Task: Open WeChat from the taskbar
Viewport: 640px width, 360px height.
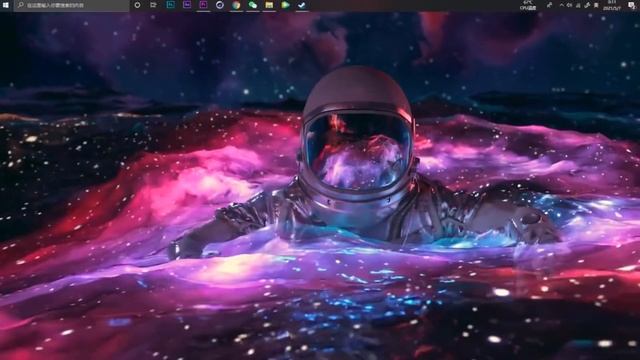Action: click(x=253, y=5)
